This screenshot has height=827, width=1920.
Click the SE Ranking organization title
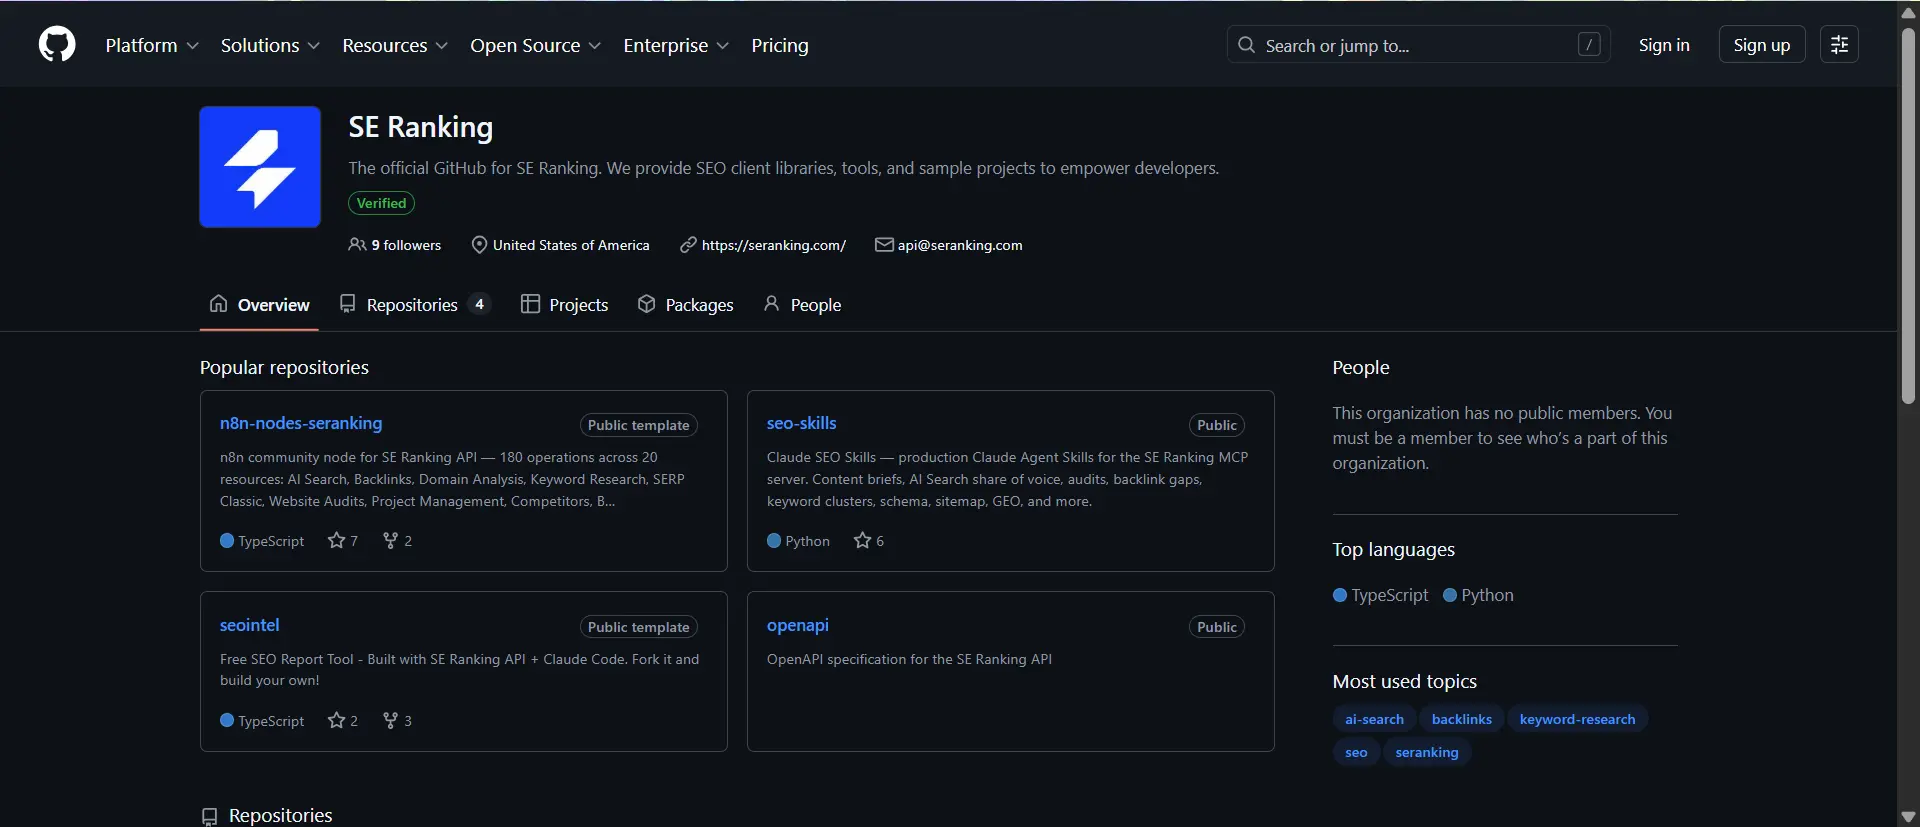(x=420, y=127)
